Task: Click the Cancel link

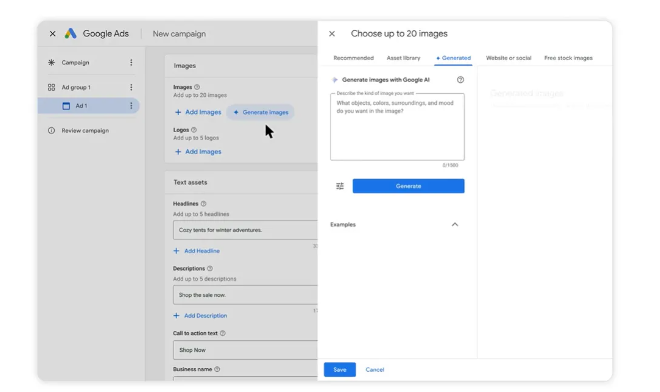Action: 375,370
